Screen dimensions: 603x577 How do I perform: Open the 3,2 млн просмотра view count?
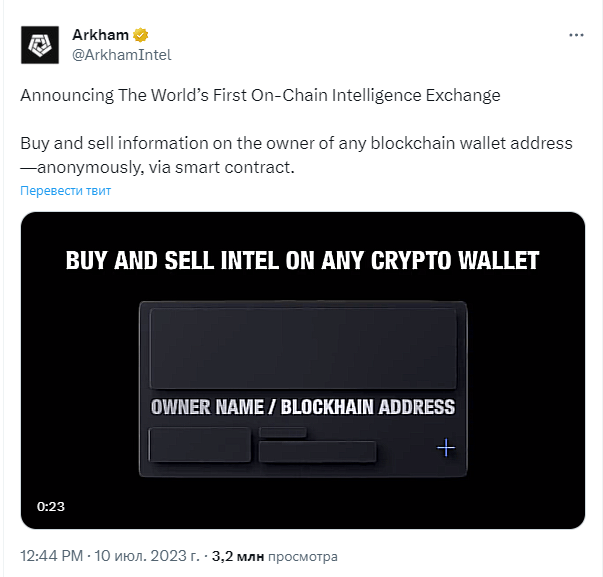point(275,556)
